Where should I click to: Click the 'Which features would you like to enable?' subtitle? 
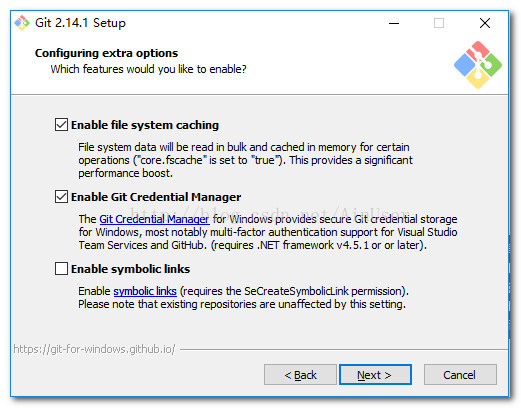coord(149,69)
